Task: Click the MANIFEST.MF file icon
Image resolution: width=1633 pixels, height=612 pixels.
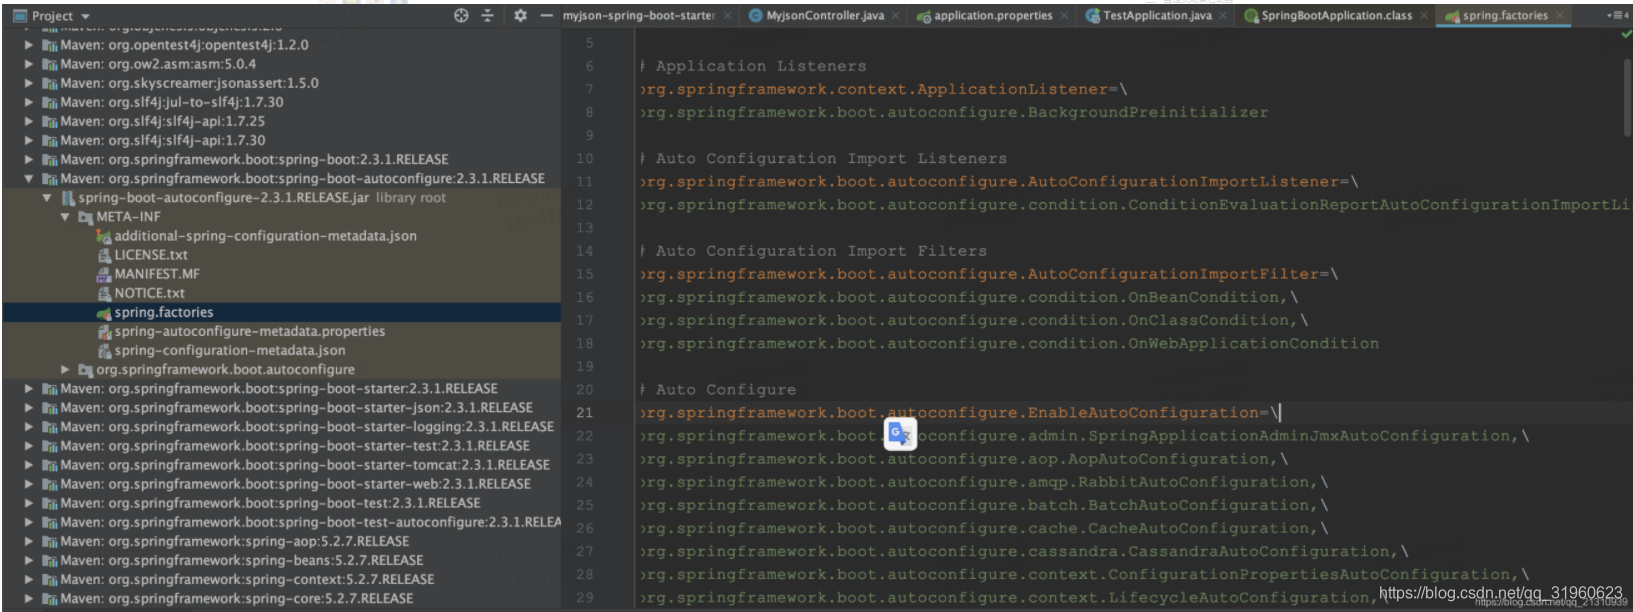Action: pos(103,274)
